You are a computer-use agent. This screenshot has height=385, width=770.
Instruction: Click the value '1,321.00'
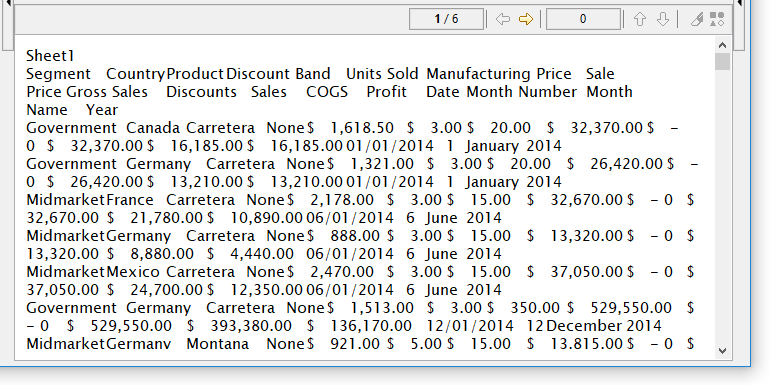click(382, 164)
